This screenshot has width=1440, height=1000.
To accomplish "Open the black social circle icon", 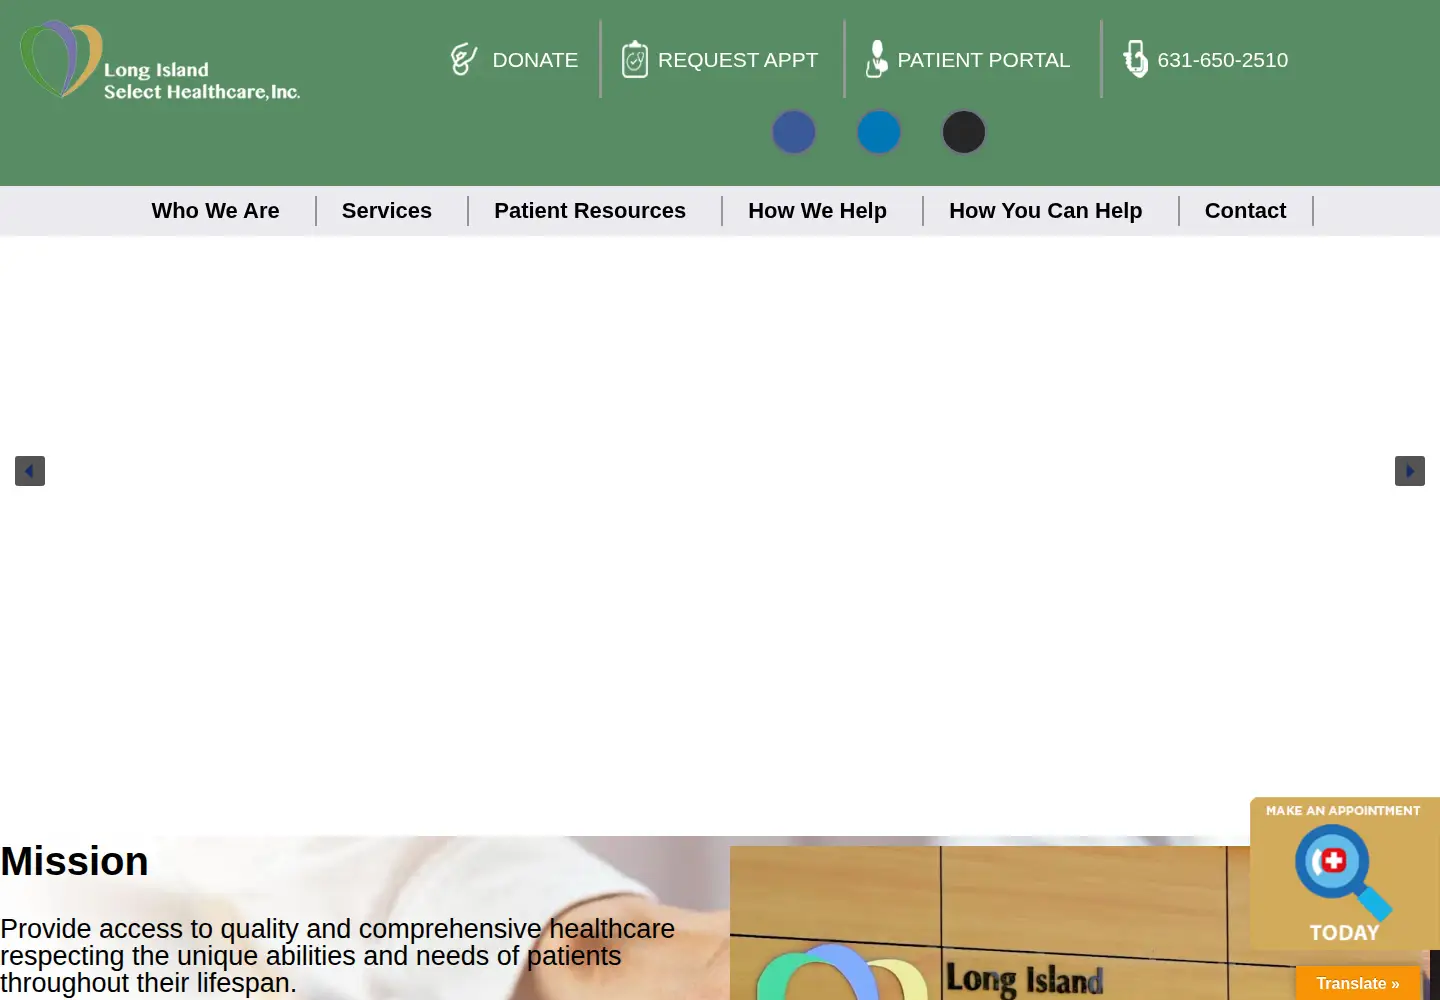I will [964, 132].
